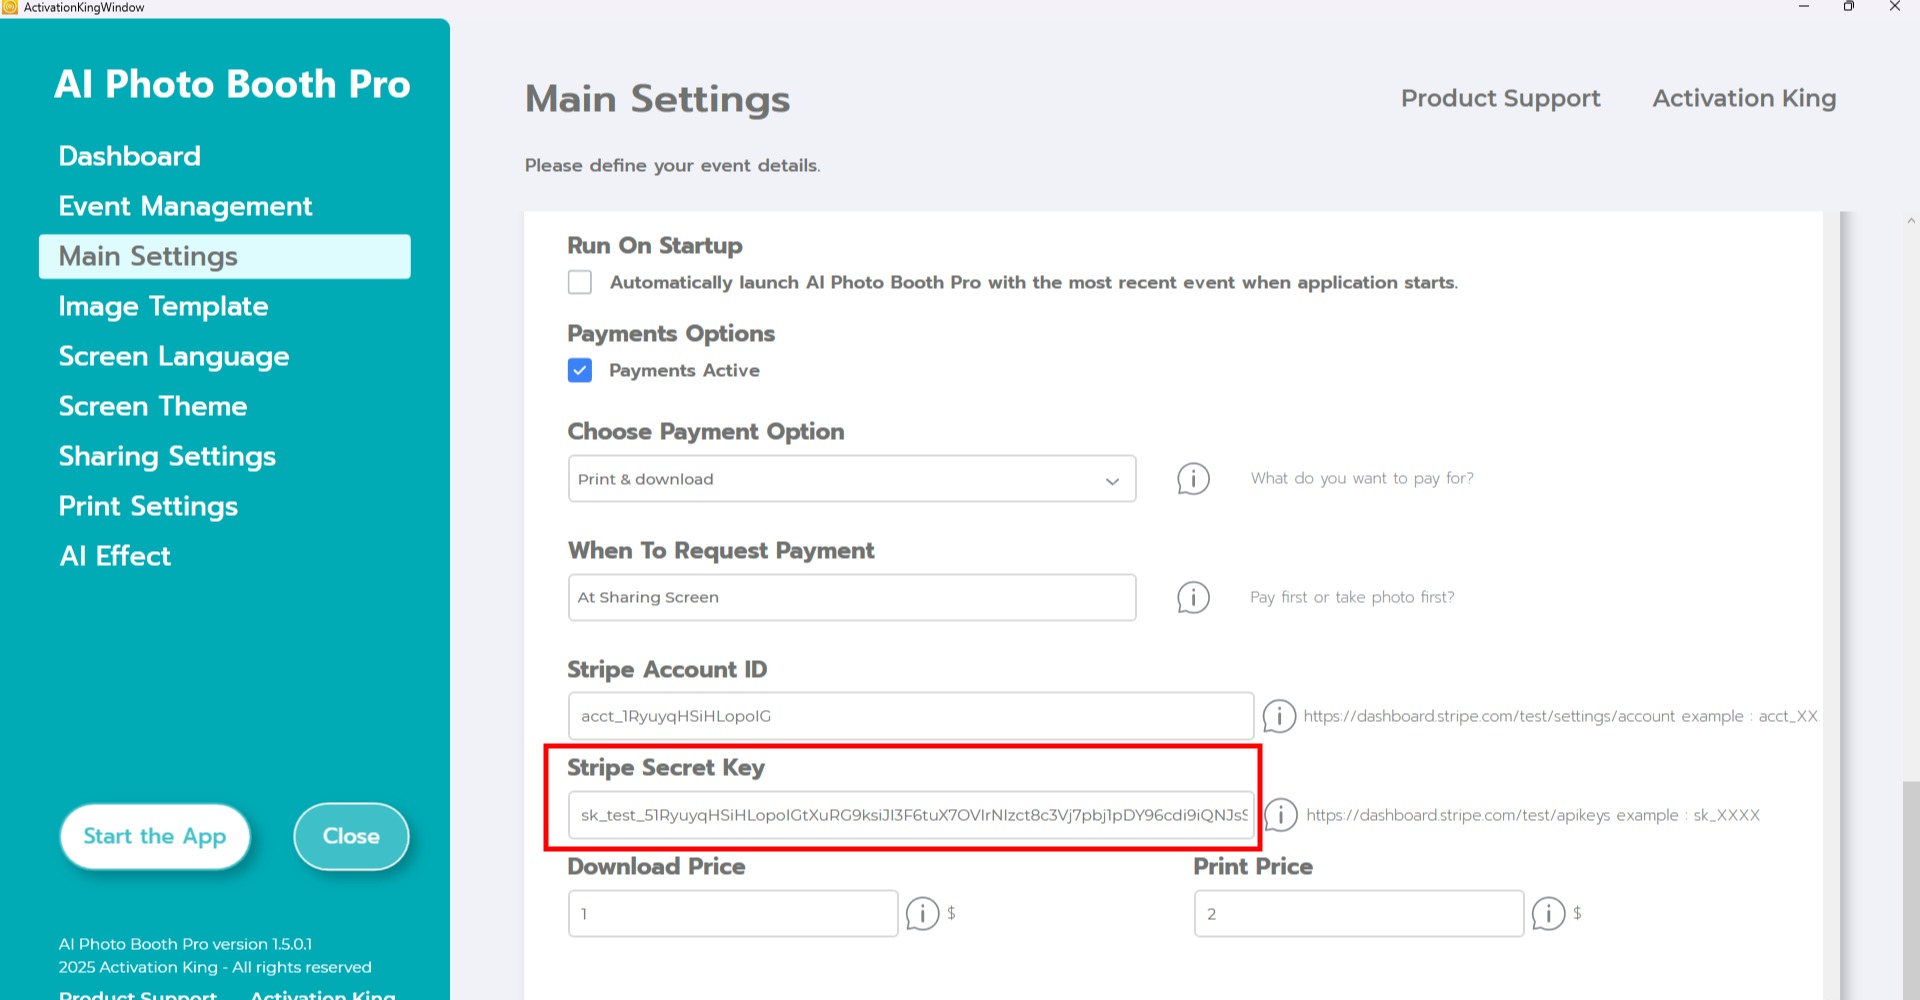Screen dimensions: 1920x1000
Task: Click the Download Price info icon
Action: point(922,913)
